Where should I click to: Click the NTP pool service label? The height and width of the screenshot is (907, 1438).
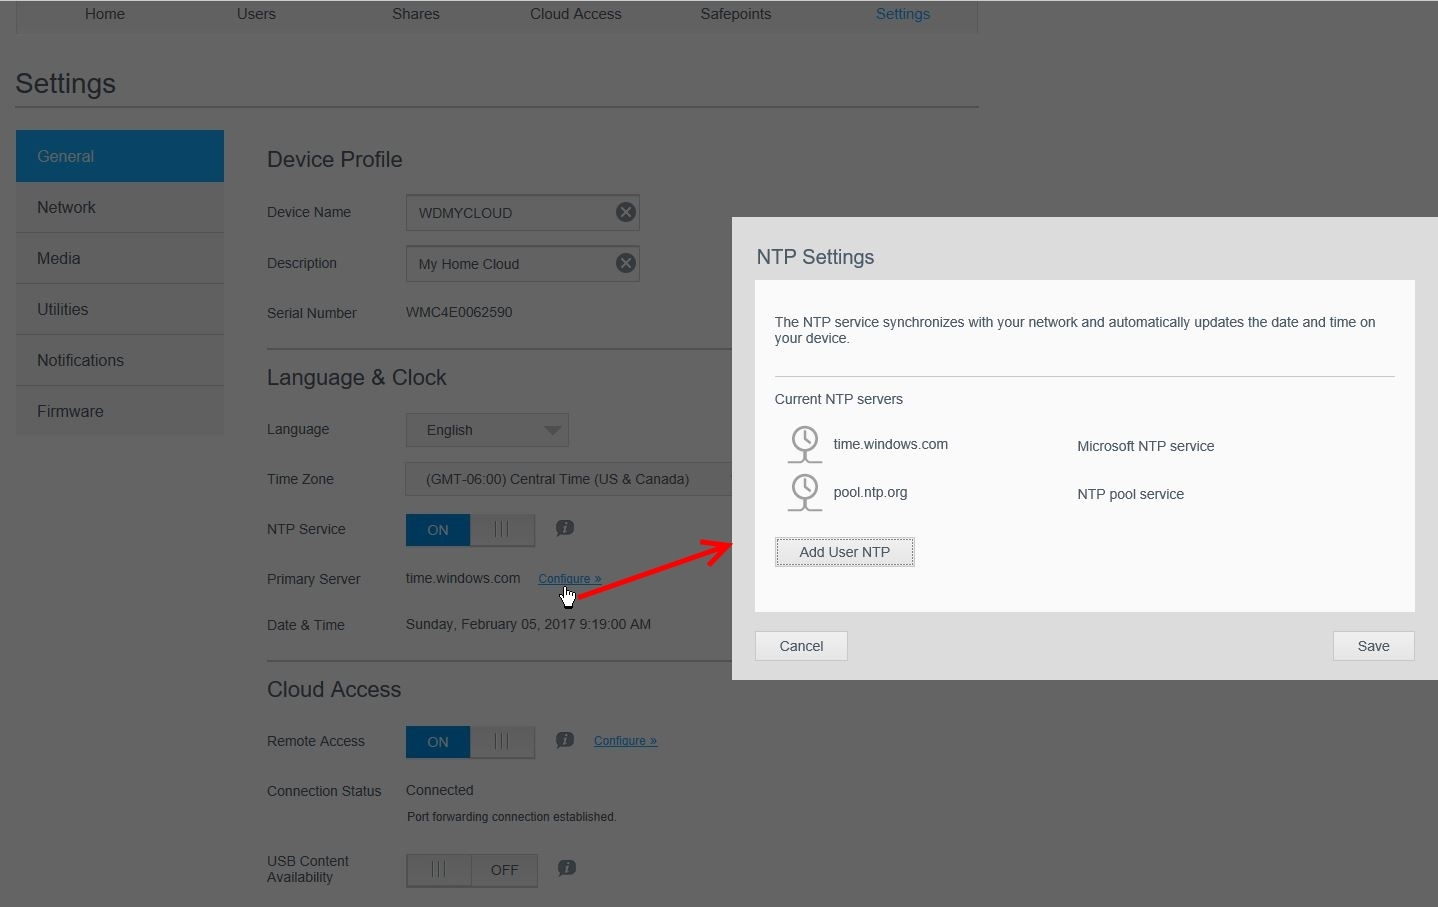coord(1131,494)
